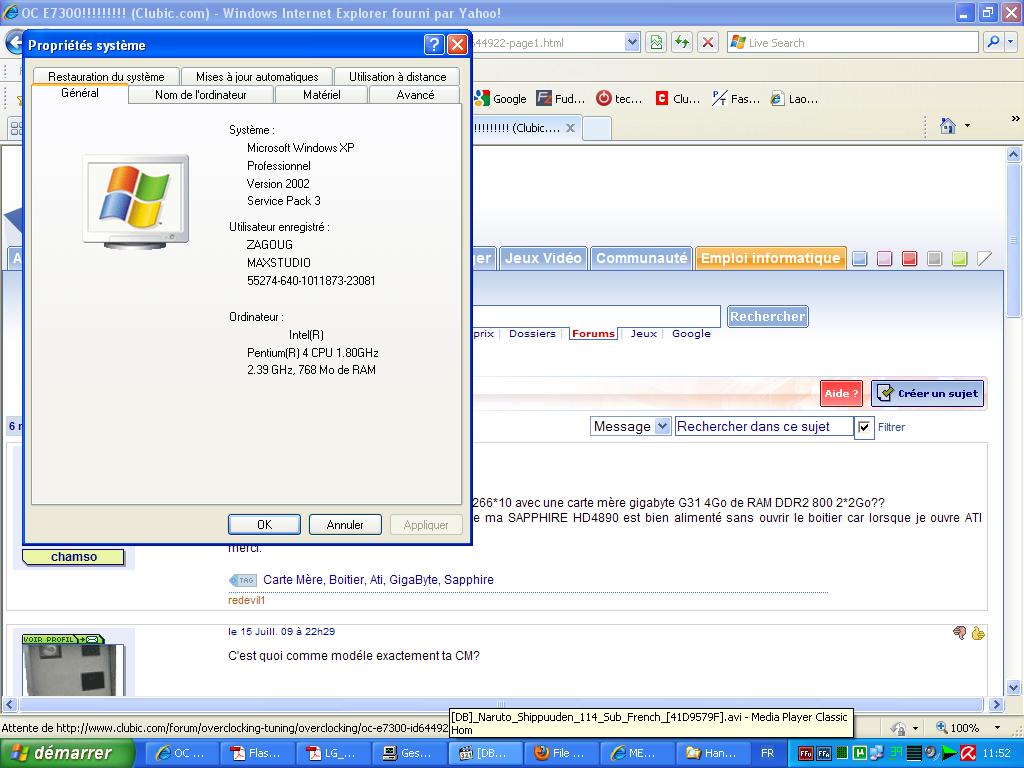Open the Home page icon

pos(948,126)
